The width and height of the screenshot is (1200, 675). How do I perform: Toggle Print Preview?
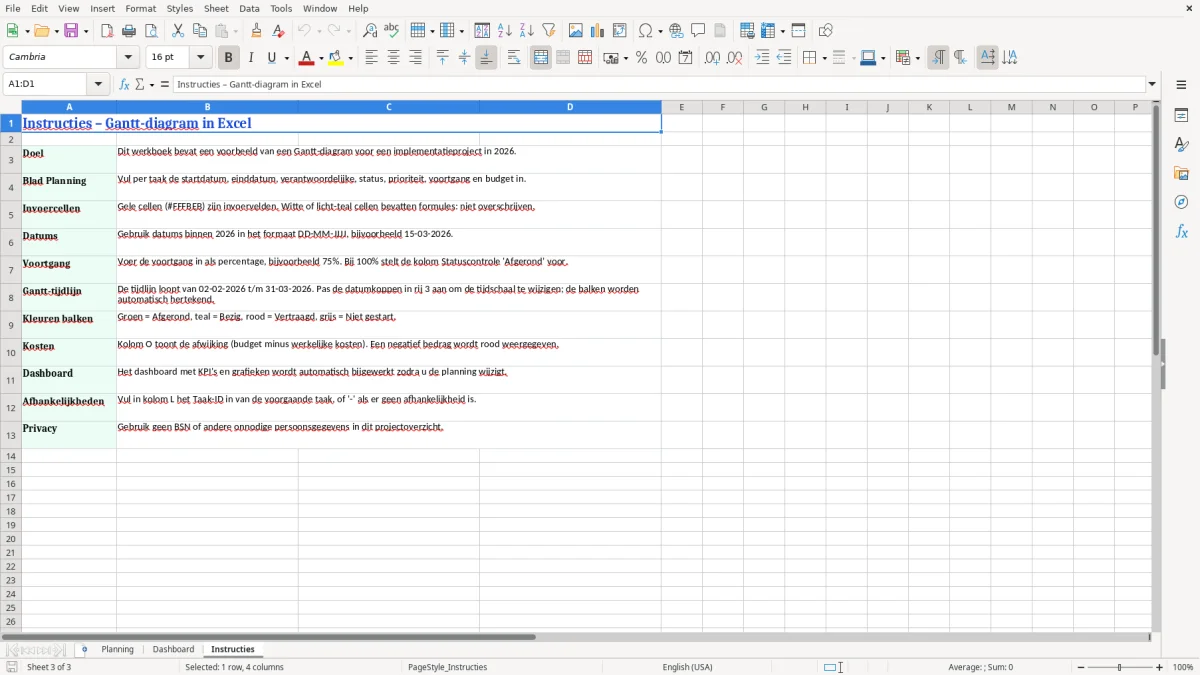pos(150,31)
